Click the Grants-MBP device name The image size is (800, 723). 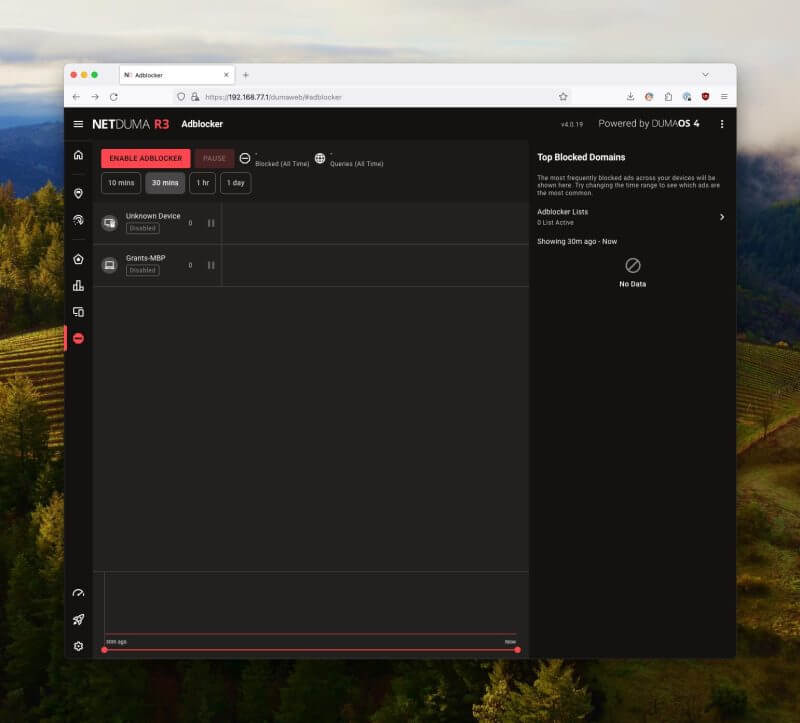click(145, 258)
